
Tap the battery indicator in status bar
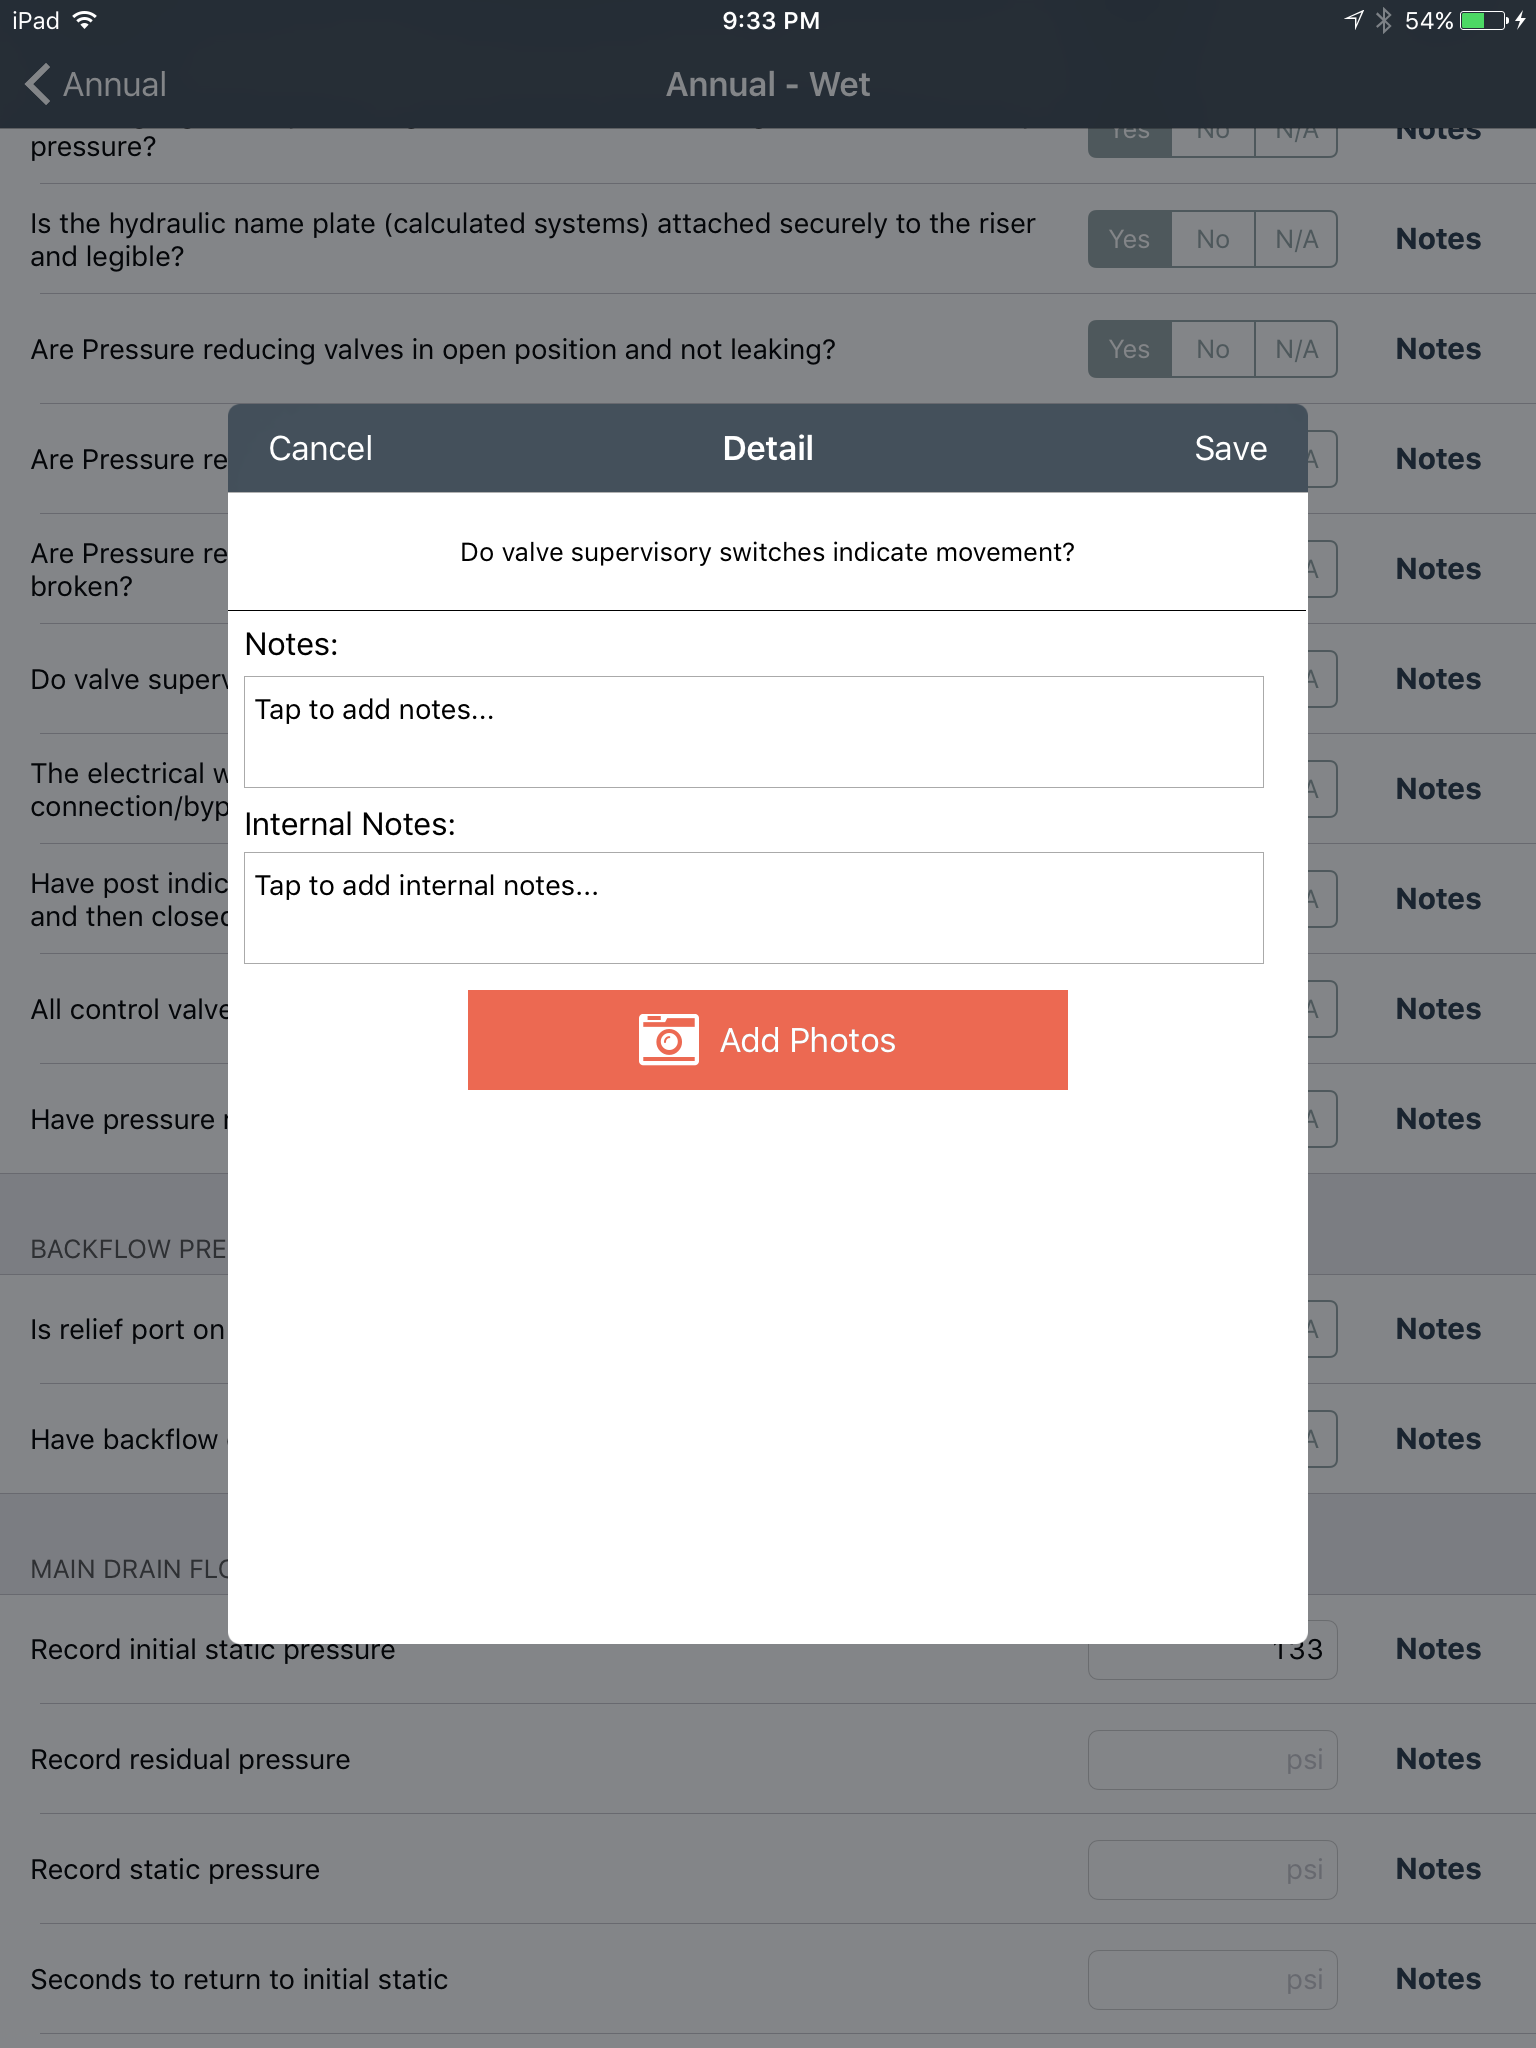coord(1483,21)
